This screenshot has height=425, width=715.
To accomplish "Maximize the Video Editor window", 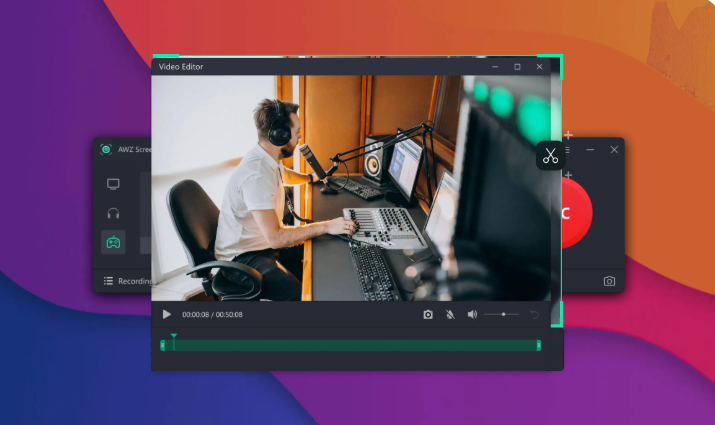I will click(x=517, y=67).
